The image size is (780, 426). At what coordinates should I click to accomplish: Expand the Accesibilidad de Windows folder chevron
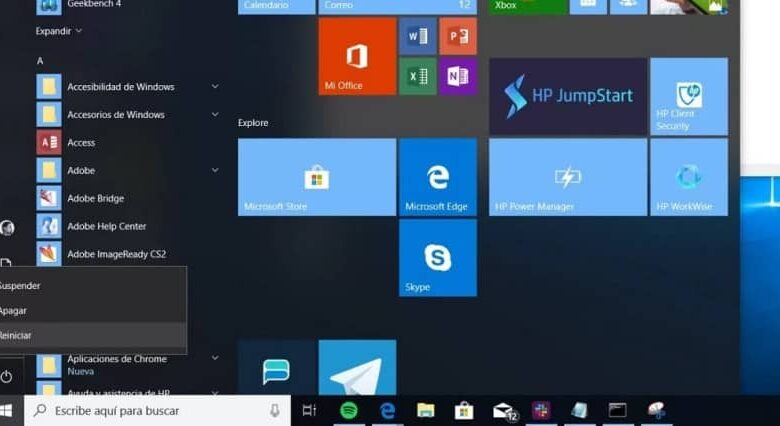pos(215,87)
